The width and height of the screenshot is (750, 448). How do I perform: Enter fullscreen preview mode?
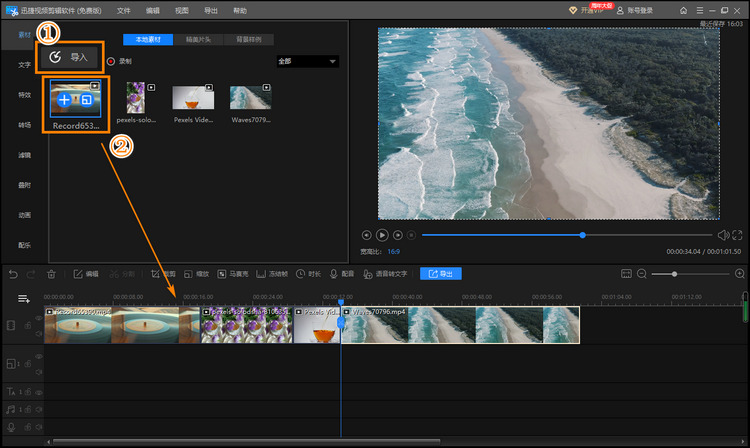737,235
